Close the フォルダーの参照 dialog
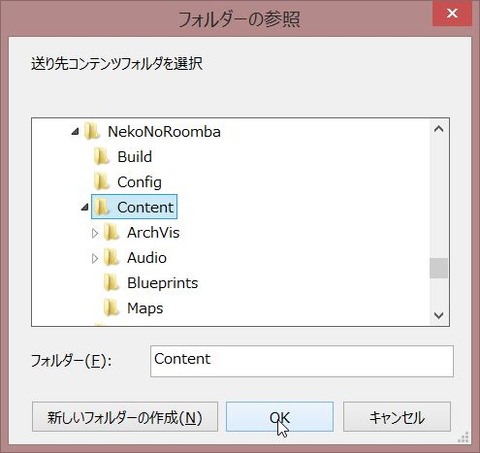The height and width of the screenshot is (453, 480). click(452, 13)
